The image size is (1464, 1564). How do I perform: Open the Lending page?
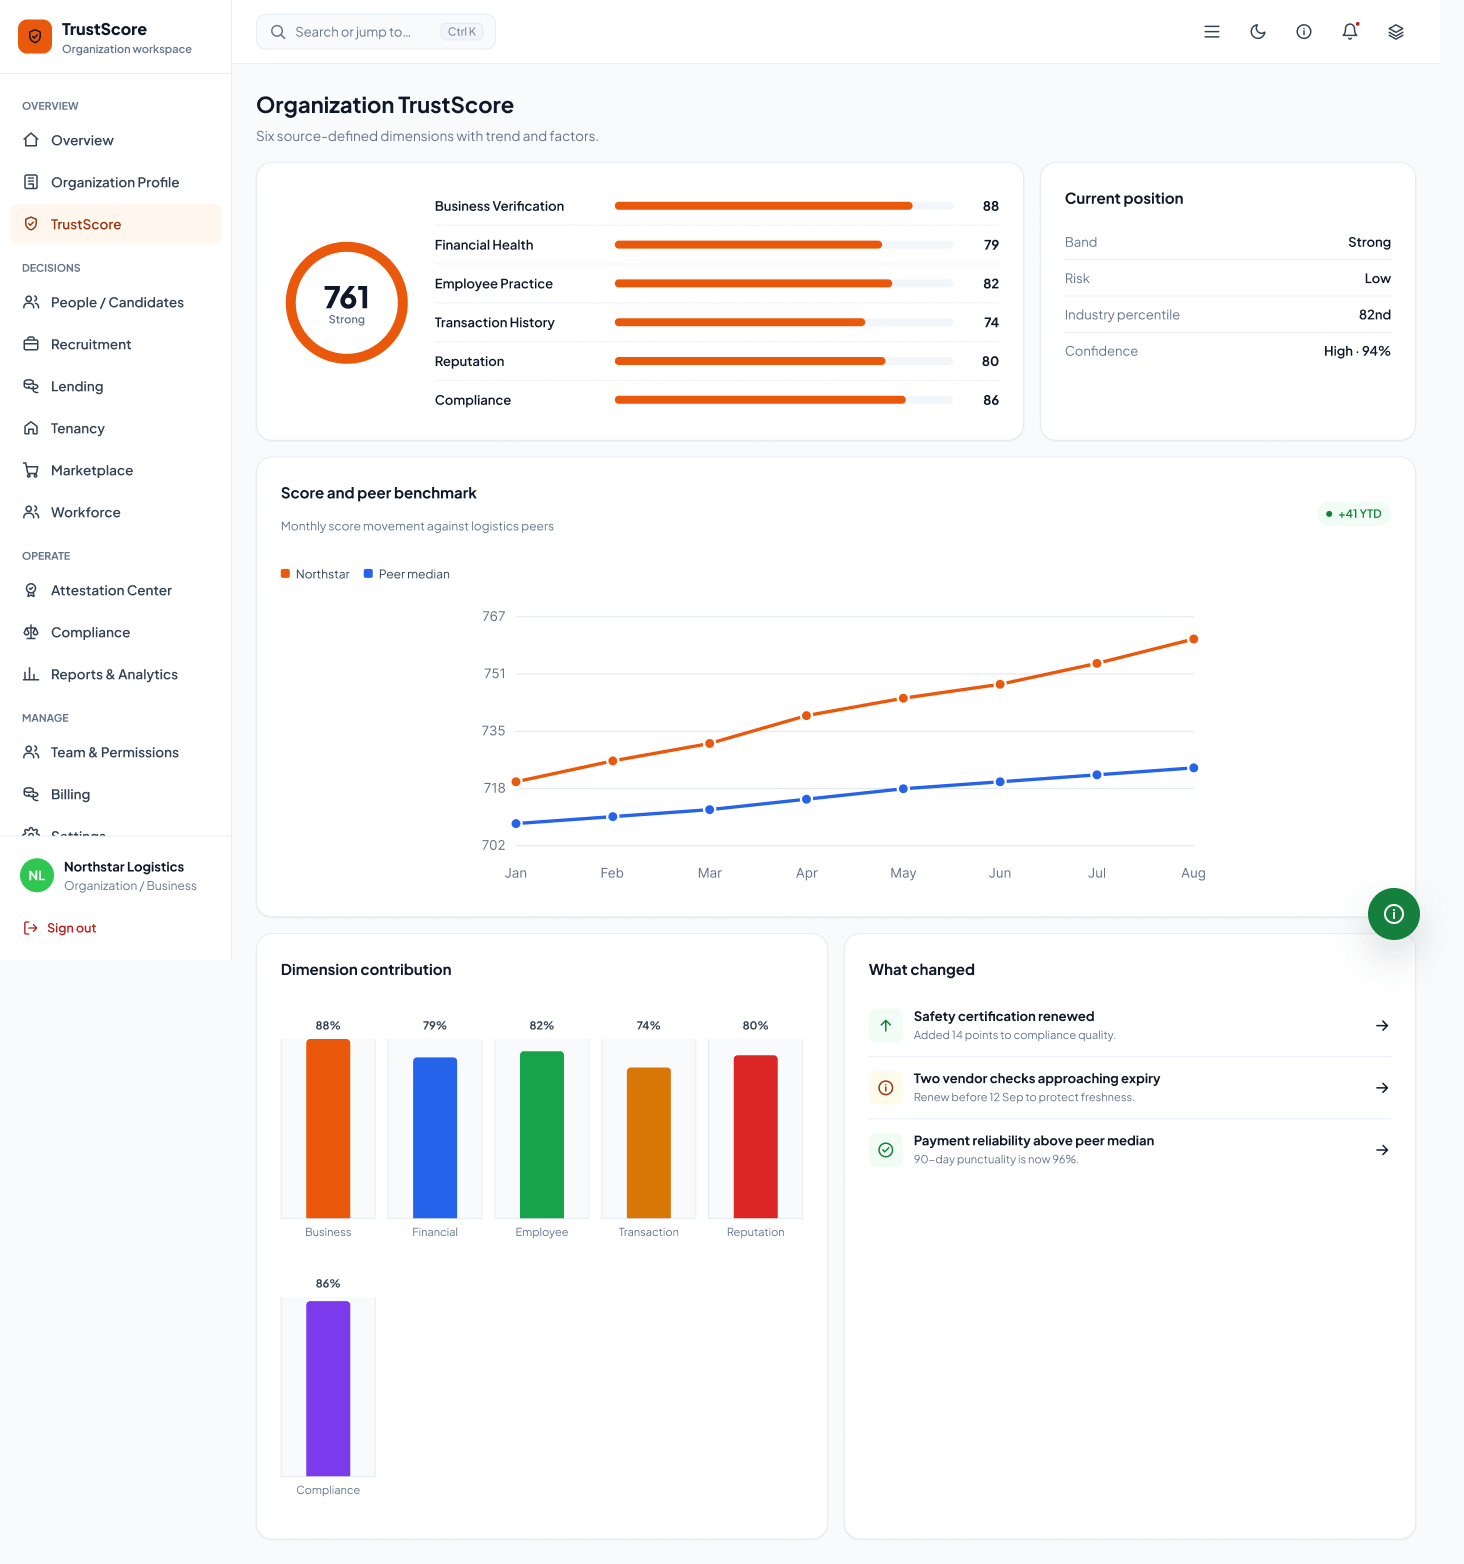(x=115, y=386)
